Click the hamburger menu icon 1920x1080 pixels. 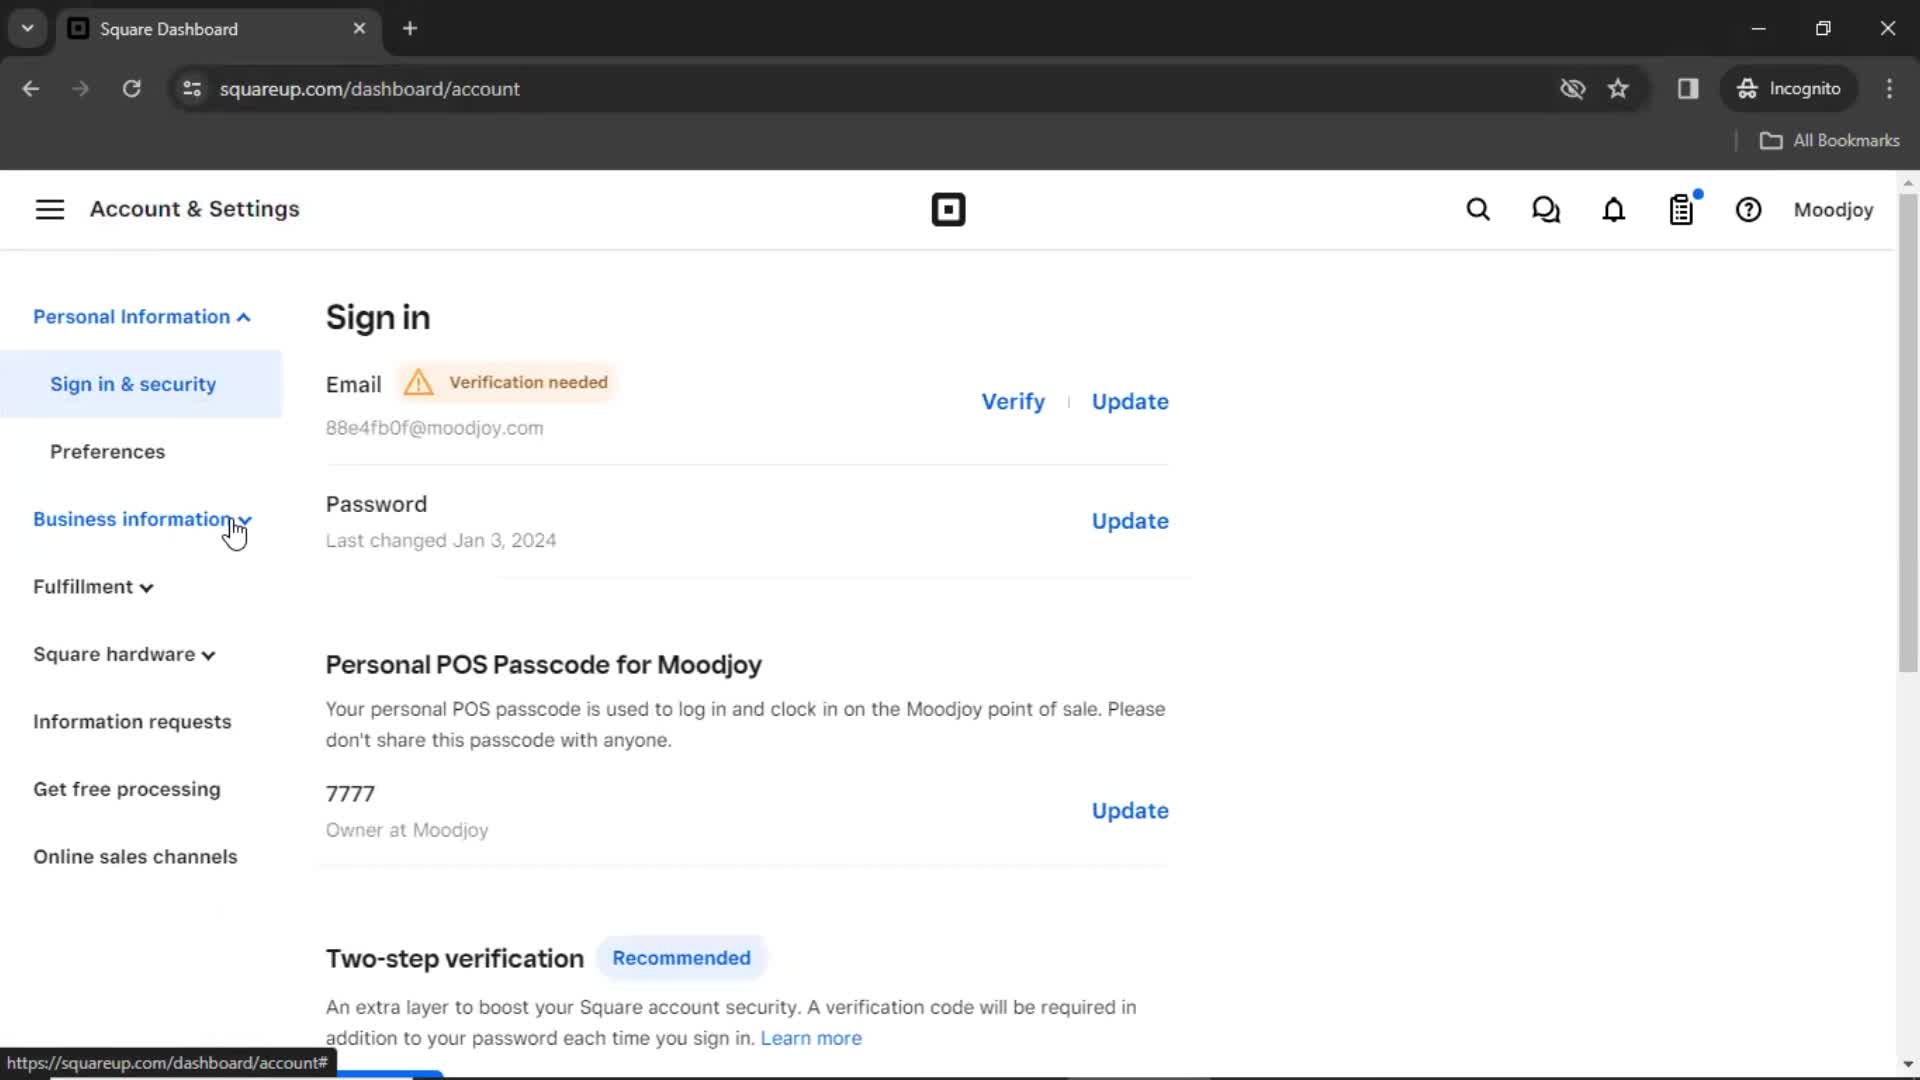tap(49, 210)
